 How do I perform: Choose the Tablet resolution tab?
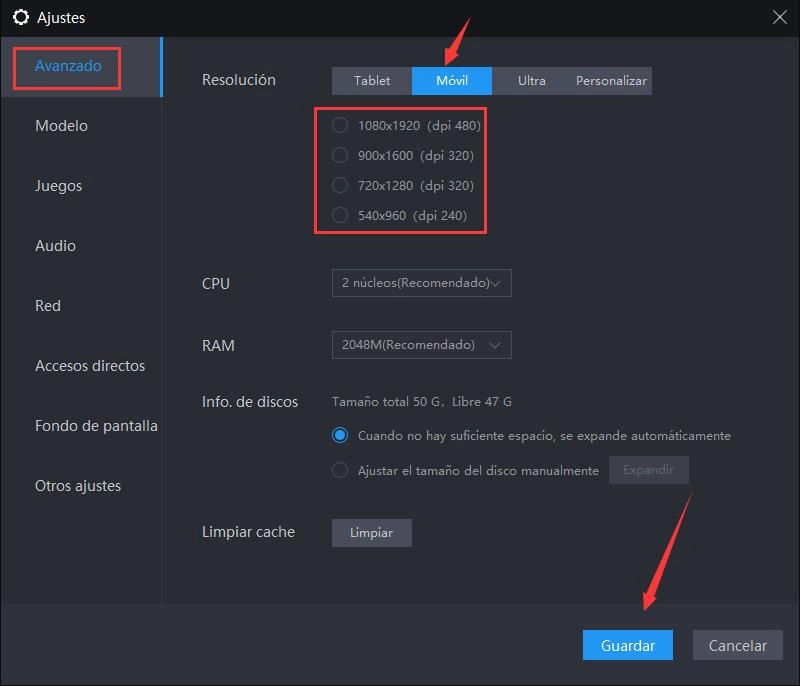coord(372,81)
